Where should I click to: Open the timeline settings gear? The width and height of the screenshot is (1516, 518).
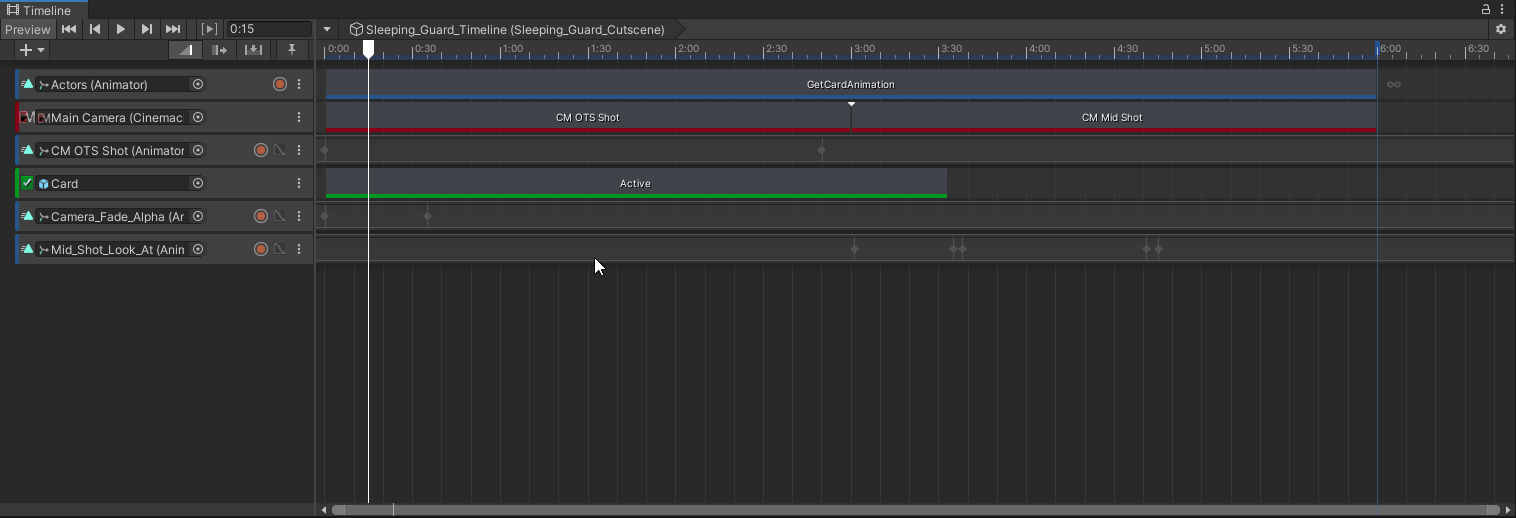tap(1501, 29)
